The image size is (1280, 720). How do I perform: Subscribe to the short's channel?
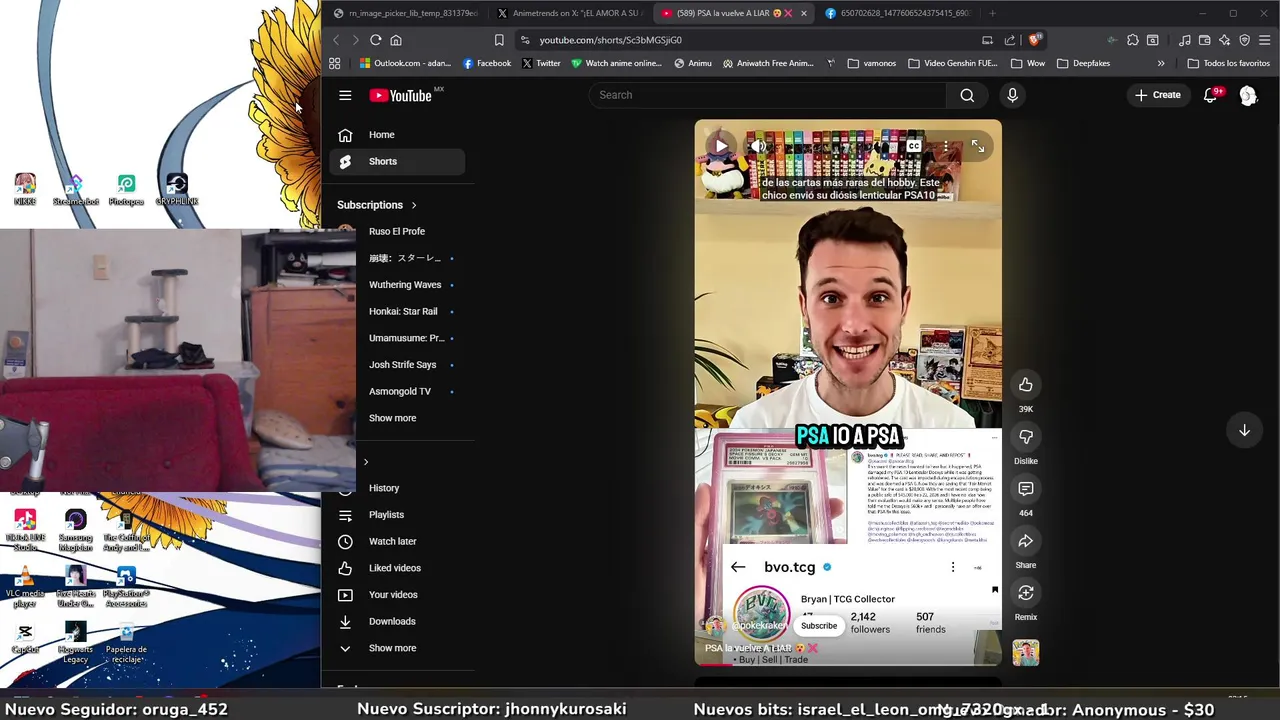click(x=818, y=626)
